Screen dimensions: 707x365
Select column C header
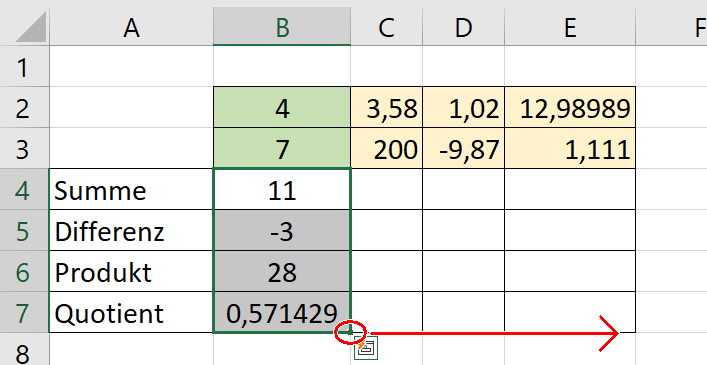pyautogui.click(x=386, y=27)
